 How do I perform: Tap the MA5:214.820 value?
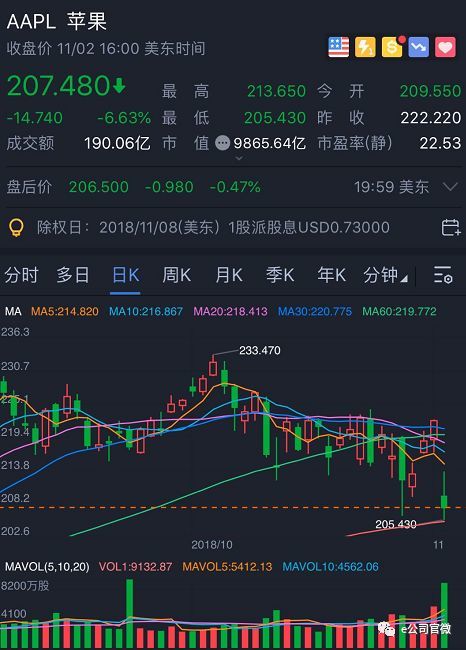[x=65, y=311]
